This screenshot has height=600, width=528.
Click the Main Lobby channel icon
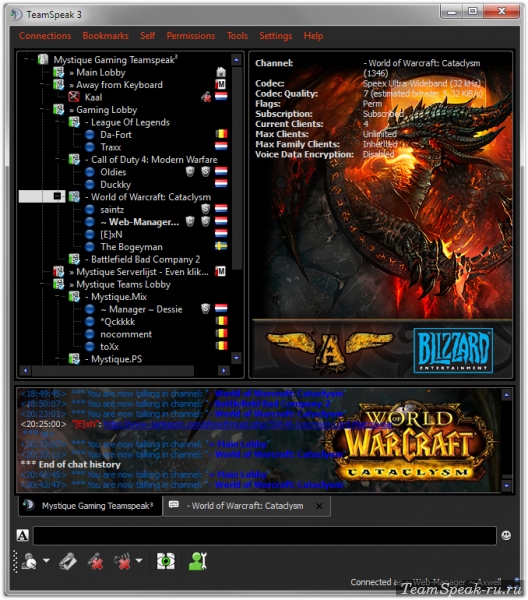[58, 72]
